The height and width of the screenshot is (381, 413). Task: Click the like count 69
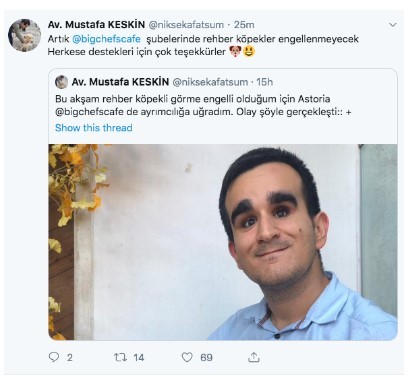(206, 358)
